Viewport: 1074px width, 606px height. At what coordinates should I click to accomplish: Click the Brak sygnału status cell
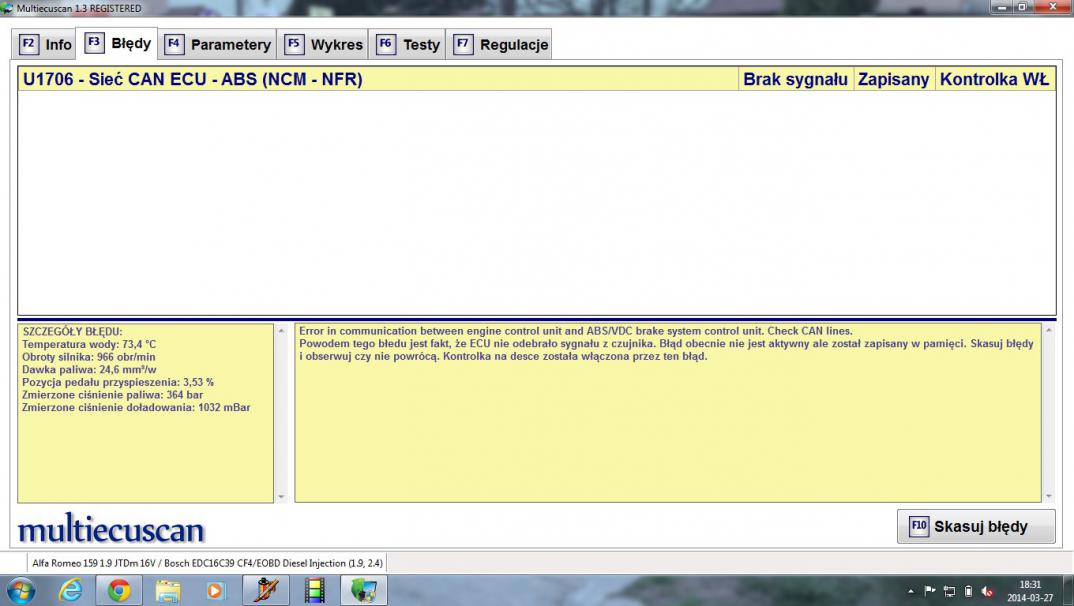(795, 79)
